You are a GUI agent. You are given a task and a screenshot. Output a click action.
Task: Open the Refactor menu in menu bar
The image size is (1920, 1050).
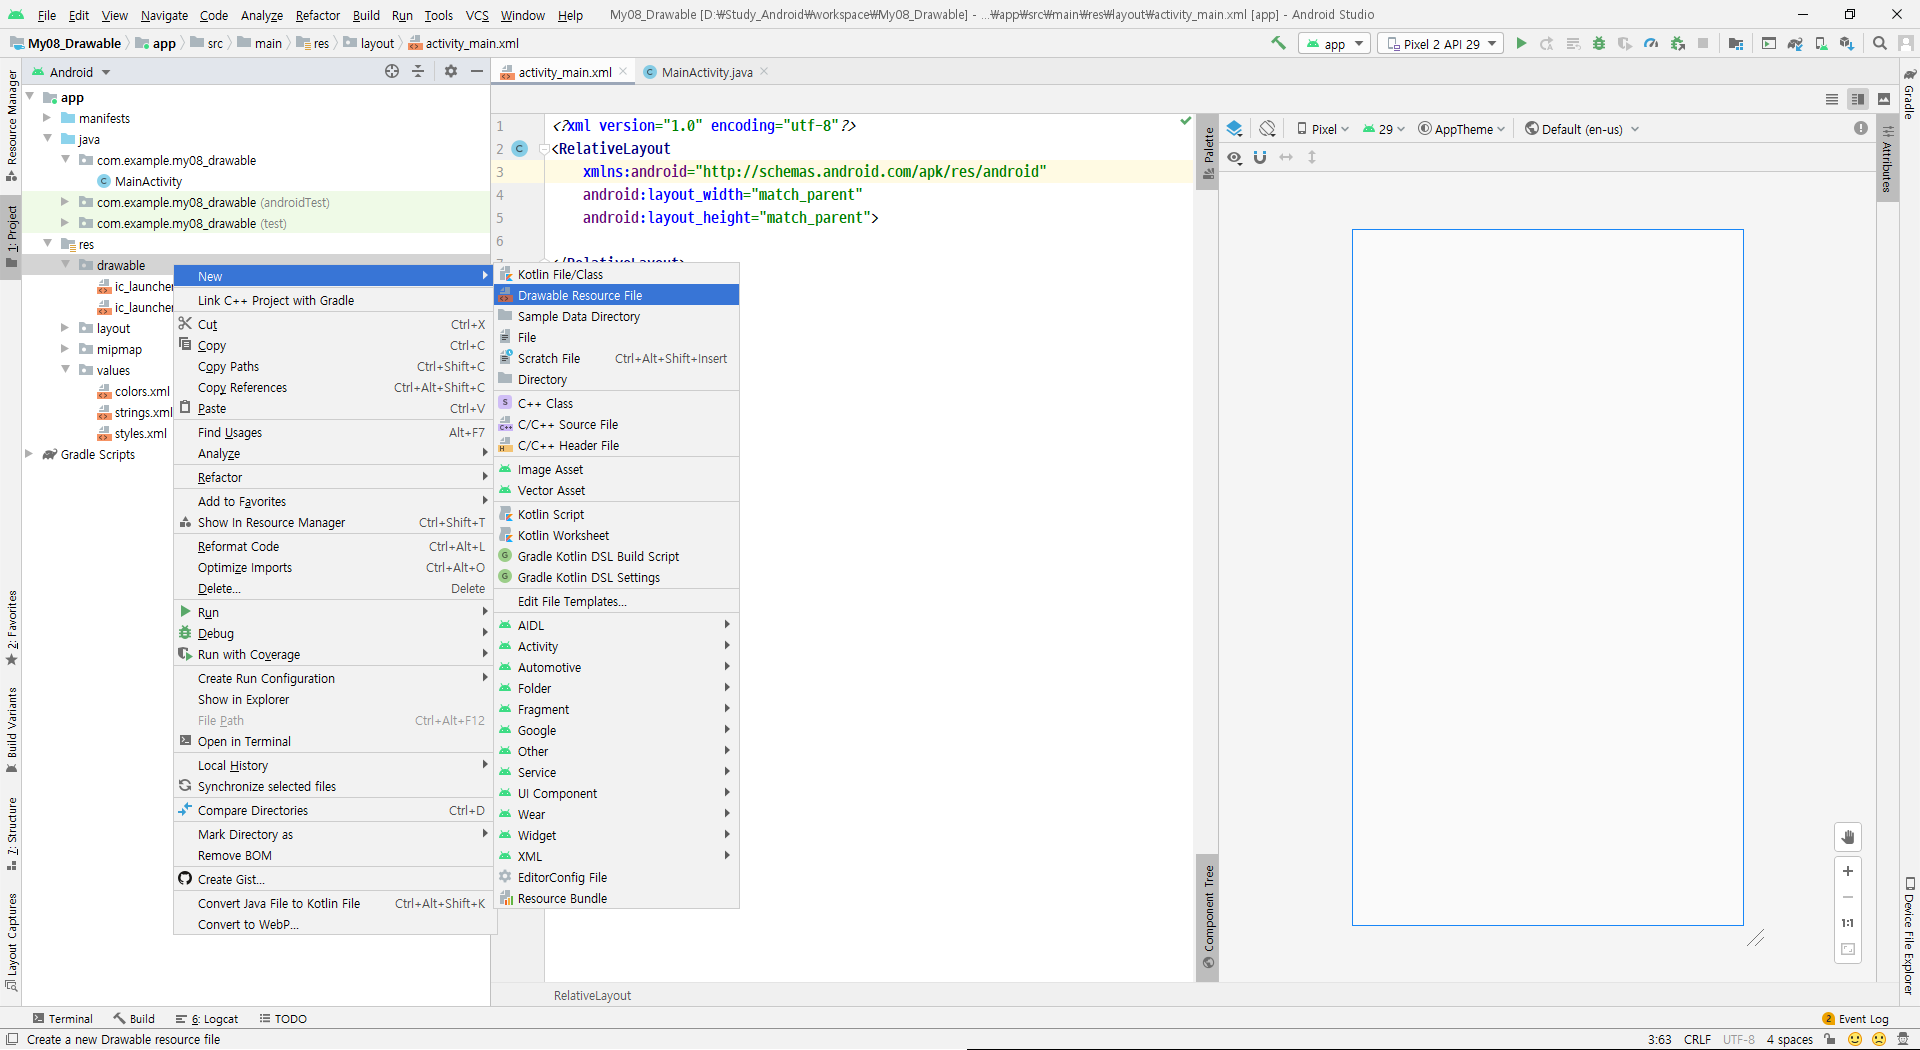(317, 15)
